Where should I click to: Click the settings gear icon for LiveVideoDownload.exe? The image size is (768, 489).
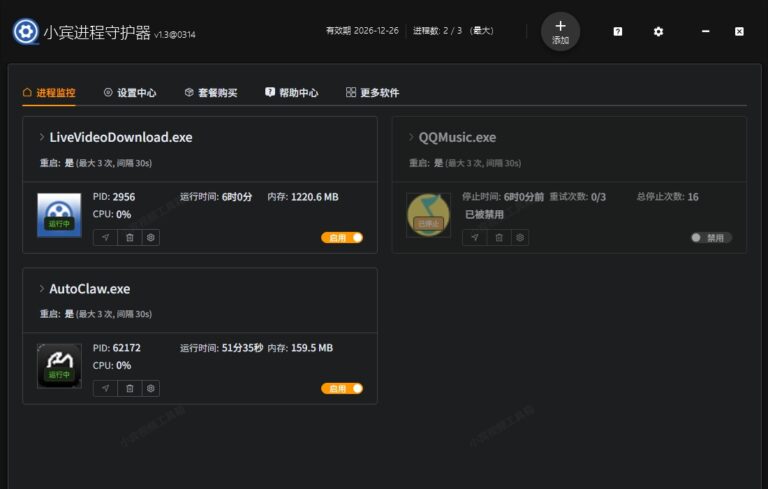151,238
